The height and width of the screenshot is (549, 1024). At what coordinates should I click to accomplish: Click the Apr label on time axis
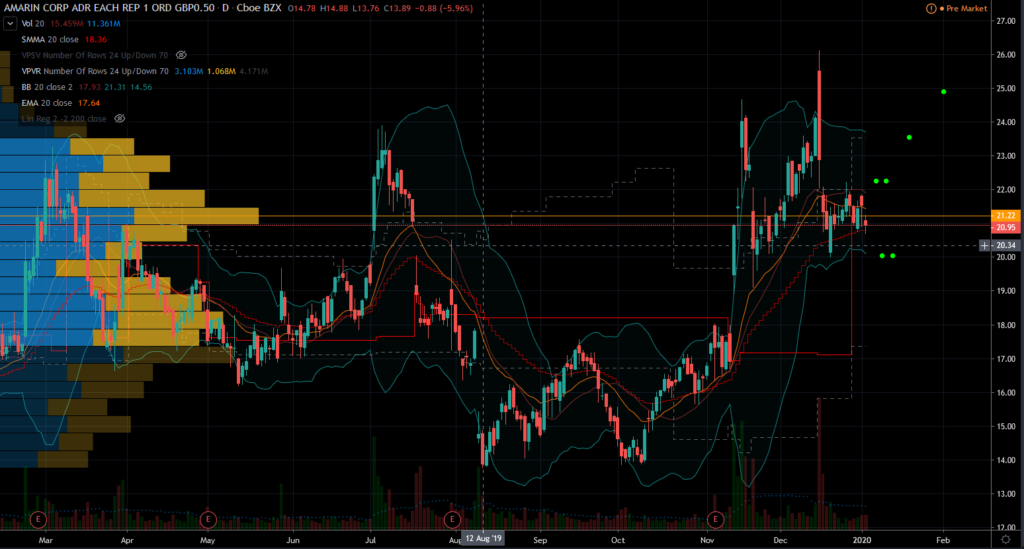pos(127,541)
